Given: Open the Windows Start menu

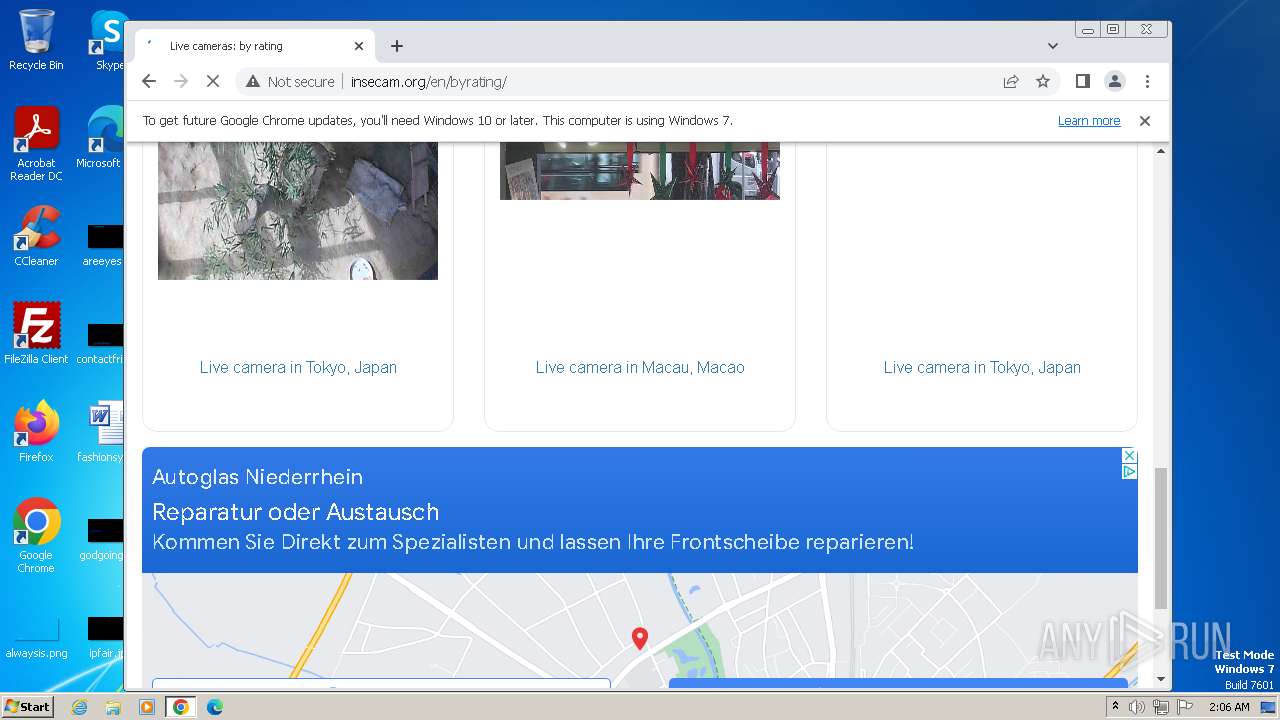Looking at the screenshot, I should pos(27,707).
